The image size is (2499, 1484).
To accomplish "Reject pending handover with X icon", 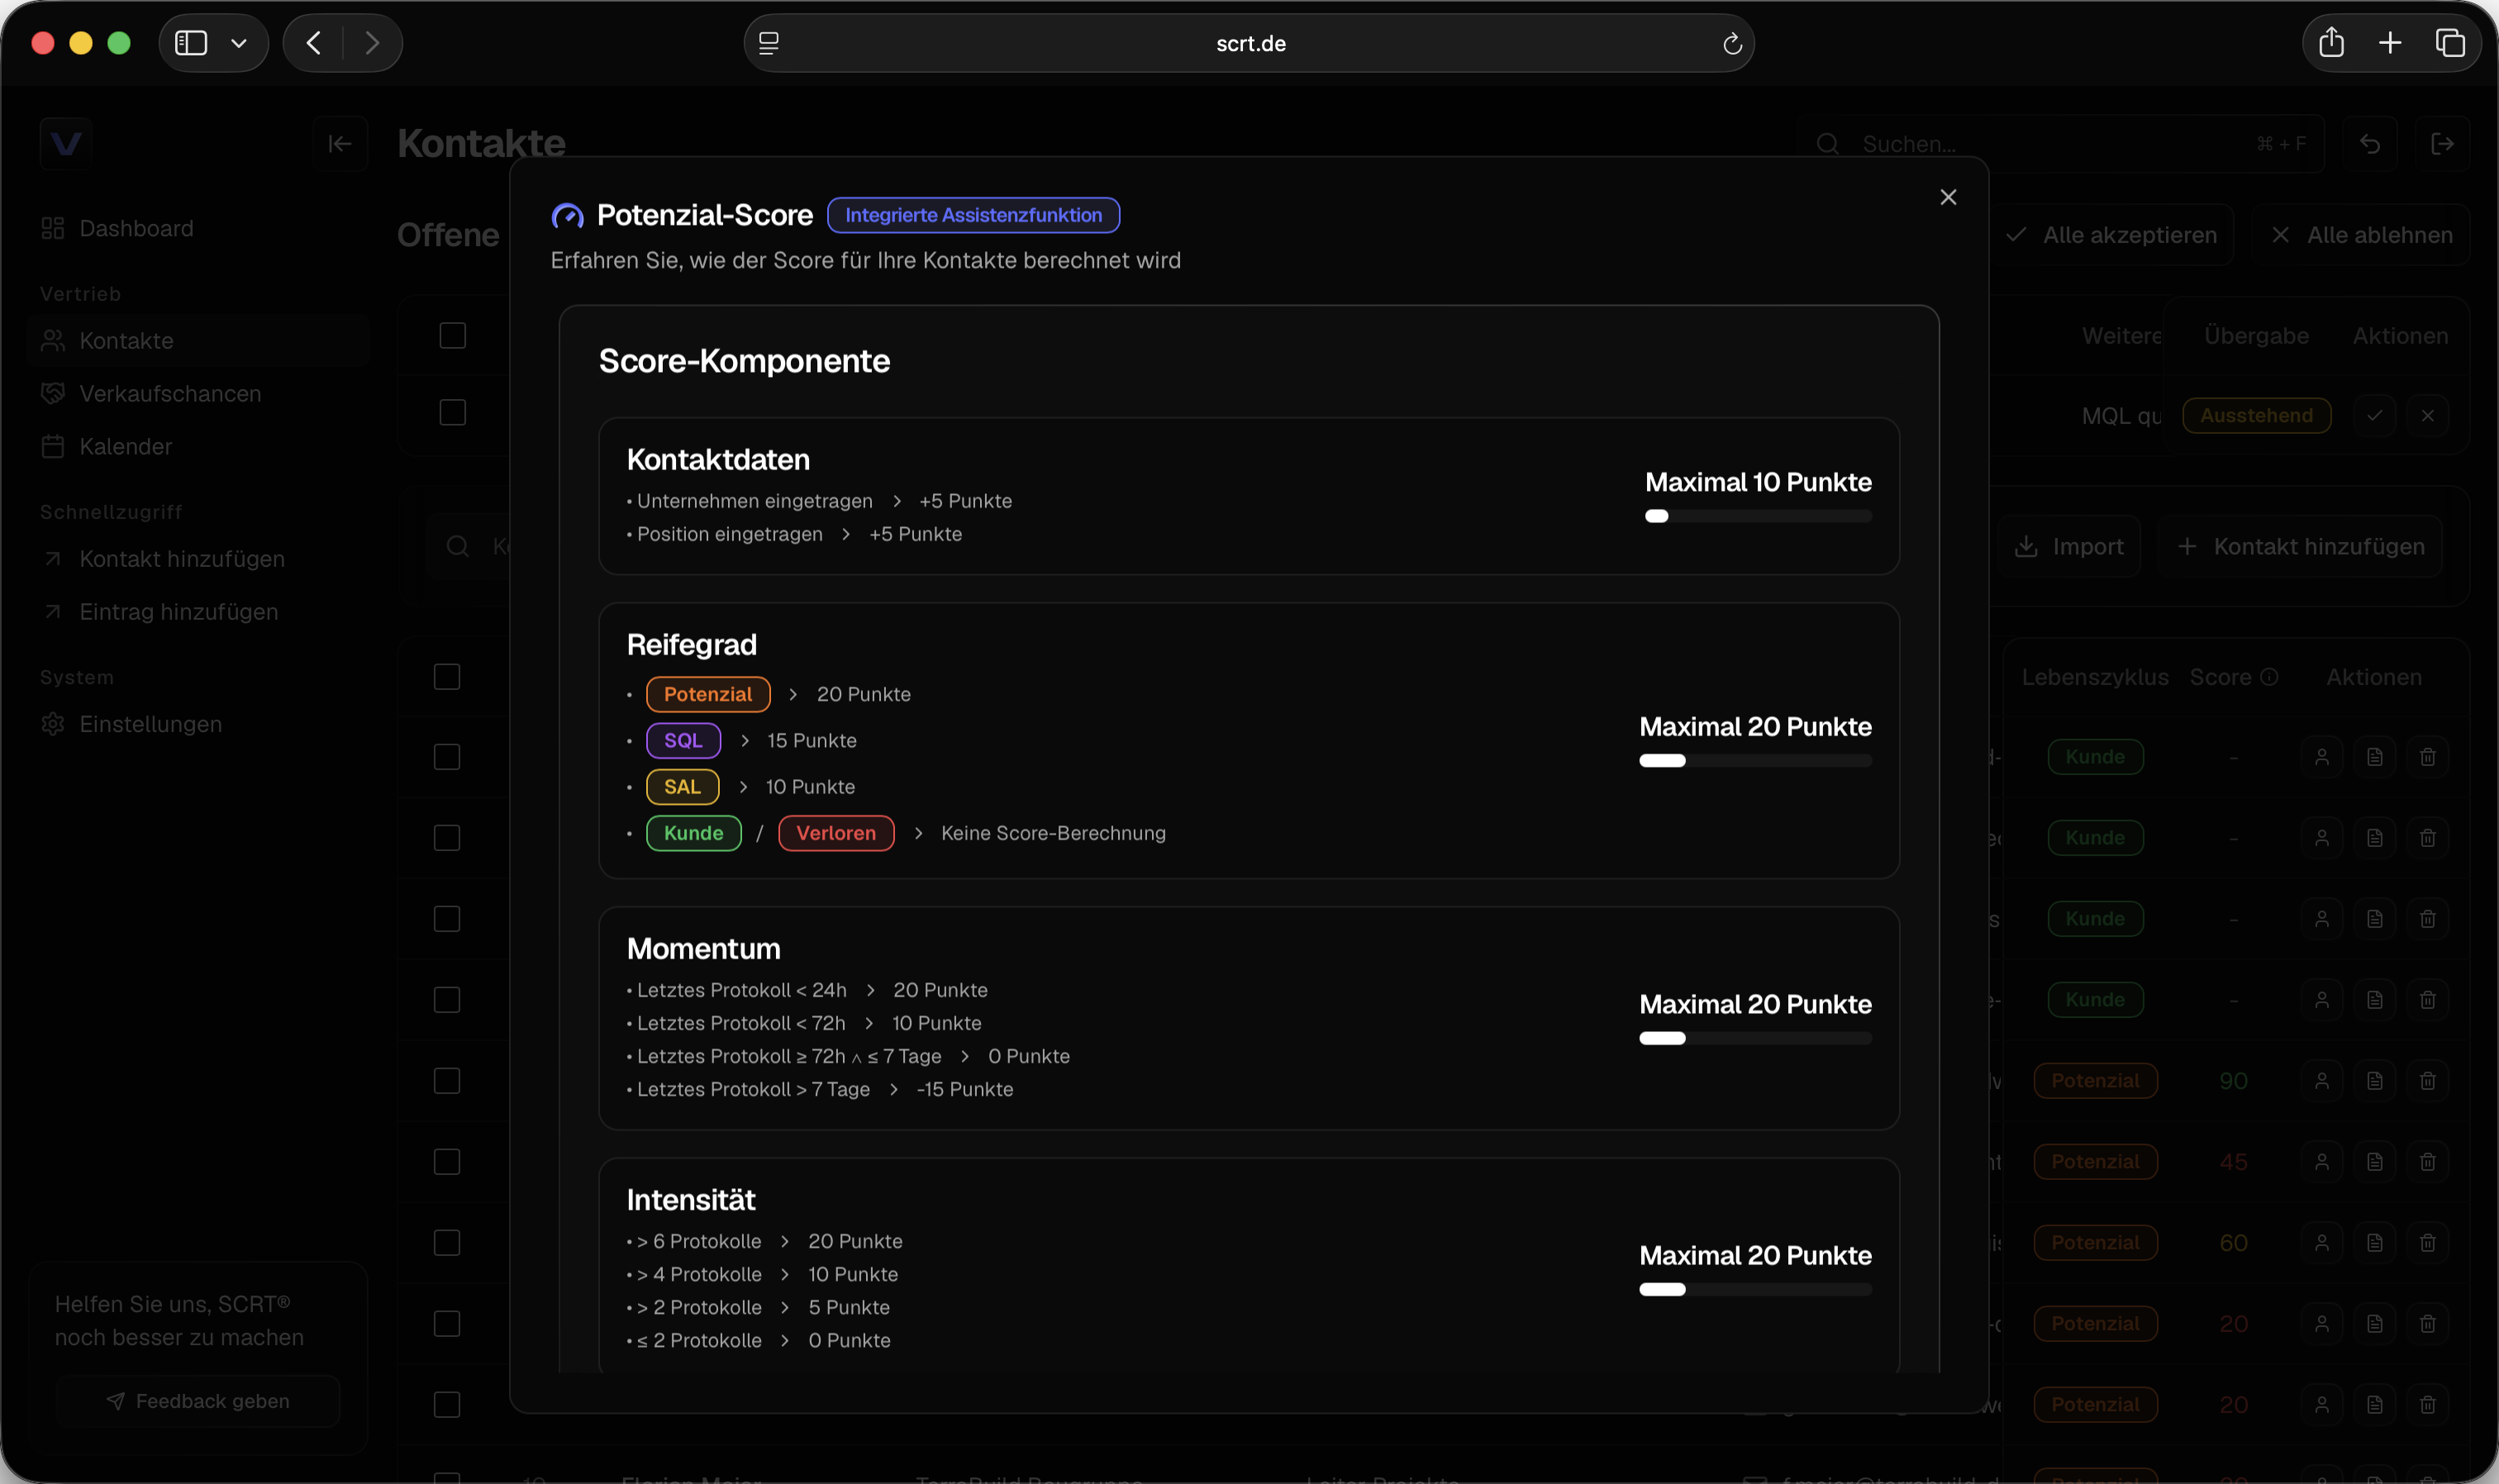I will [x=2427, y=415].
